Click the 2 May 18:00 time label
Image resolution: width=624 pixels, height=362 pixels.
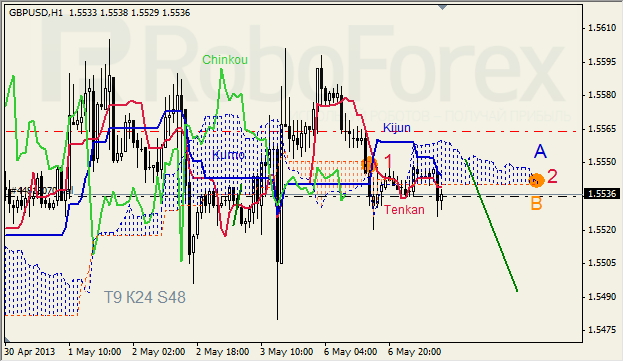(x=222, y=352)
